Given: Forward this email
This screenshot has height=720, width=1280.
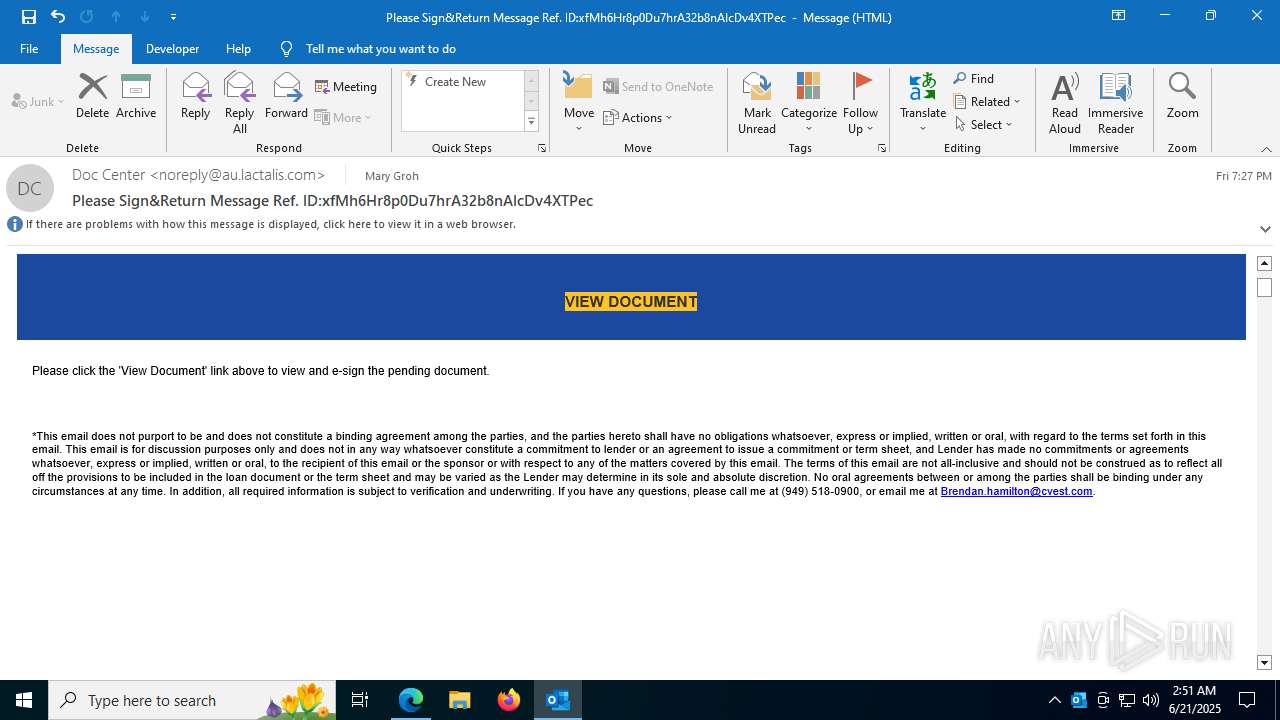Looking at the screenshot, I should click(x=286, y=96).
